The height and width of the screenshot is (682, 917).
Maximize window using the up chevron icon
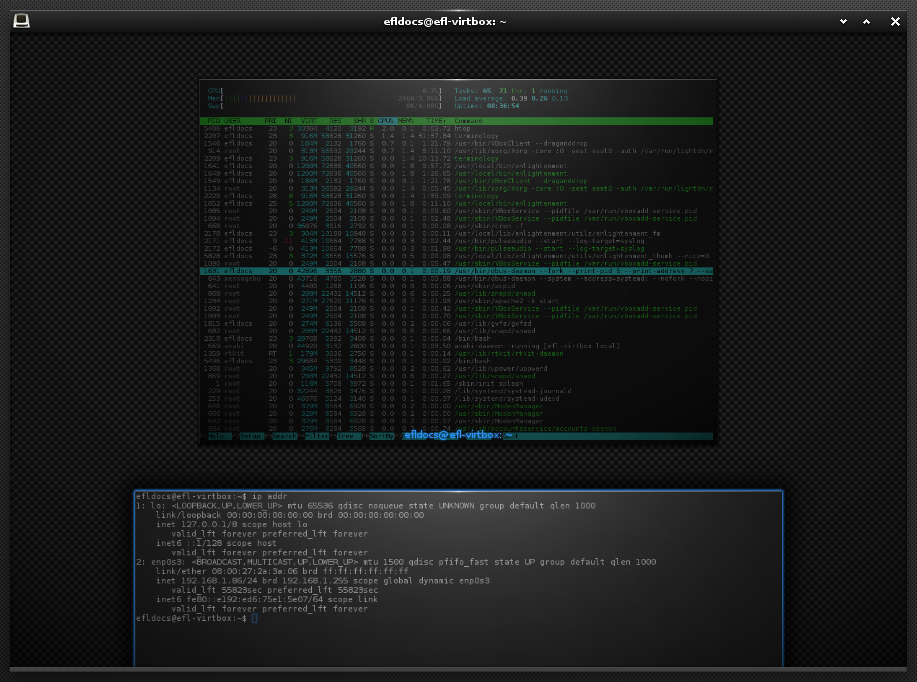click(867, 22)
